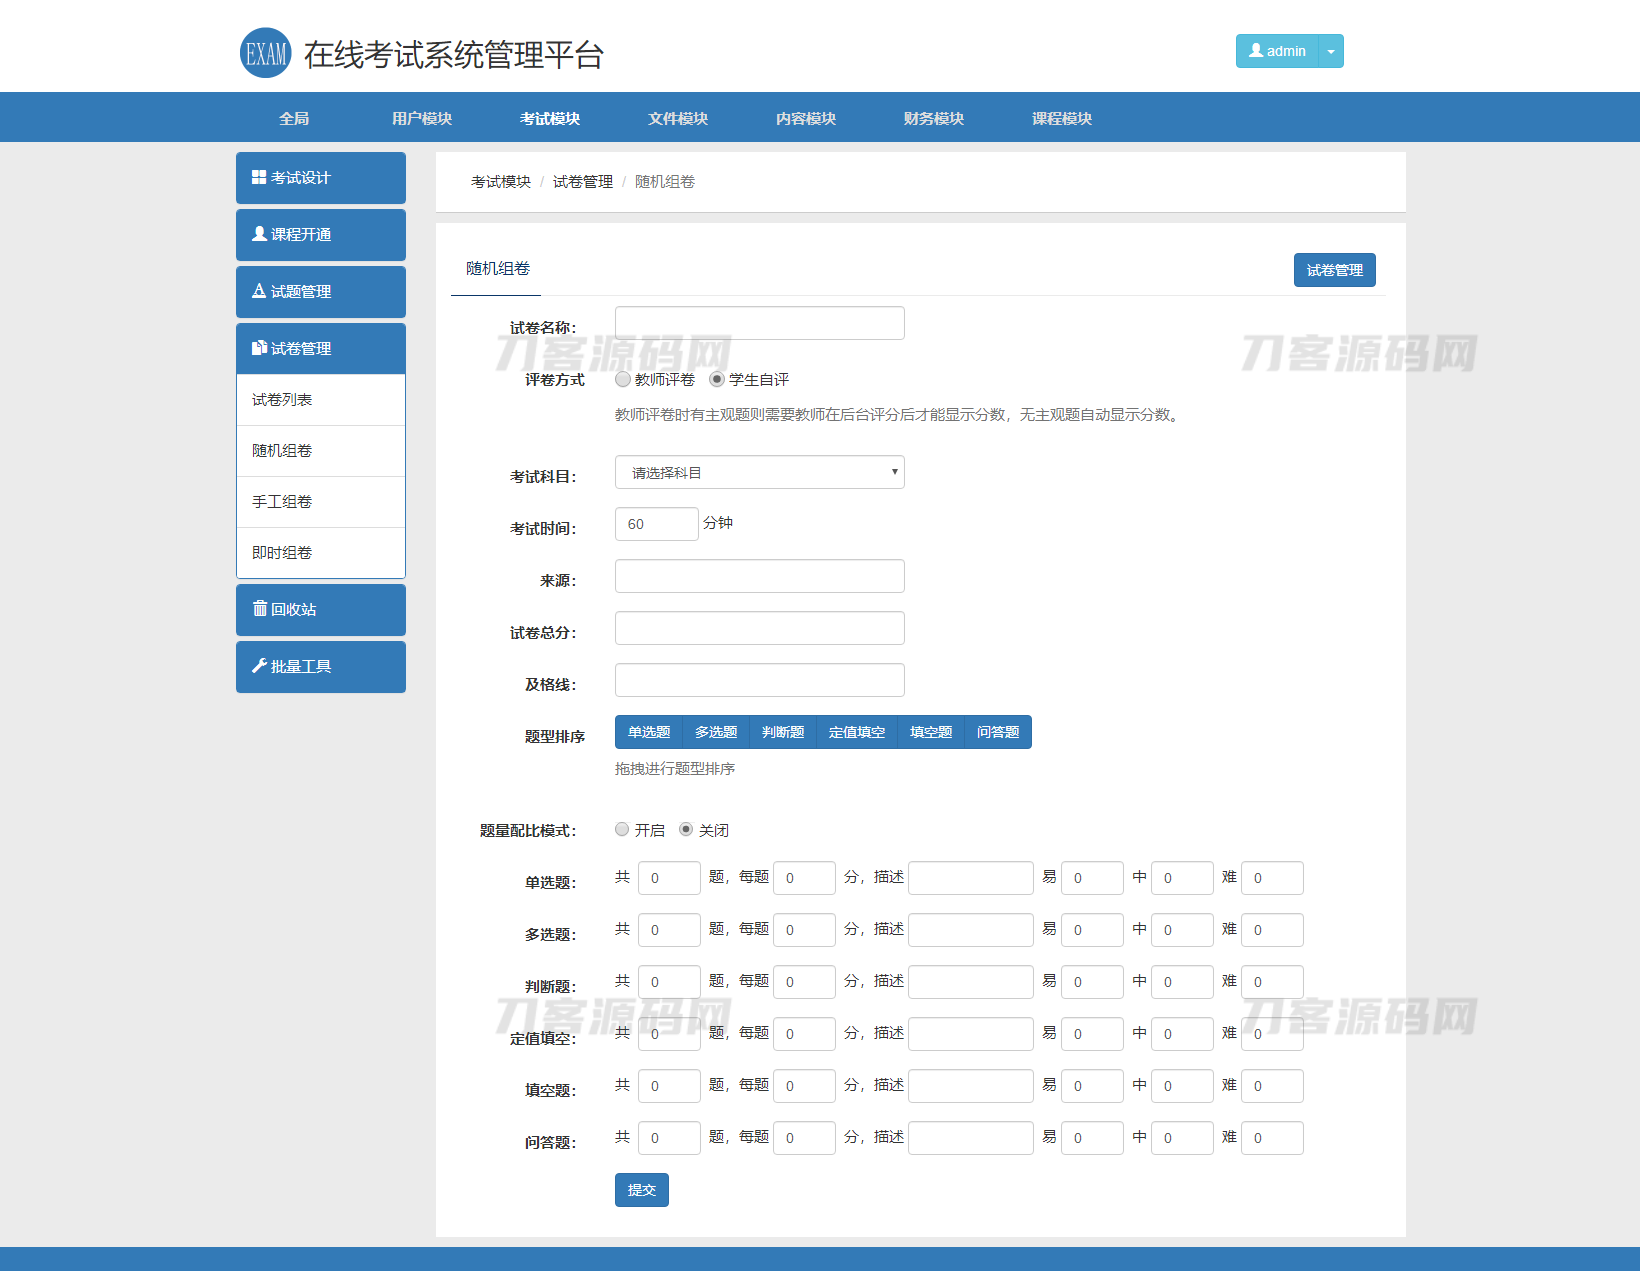Click the wrench icon beside 批量工具
This screenshot has height=1271, width=1640.
259,666
